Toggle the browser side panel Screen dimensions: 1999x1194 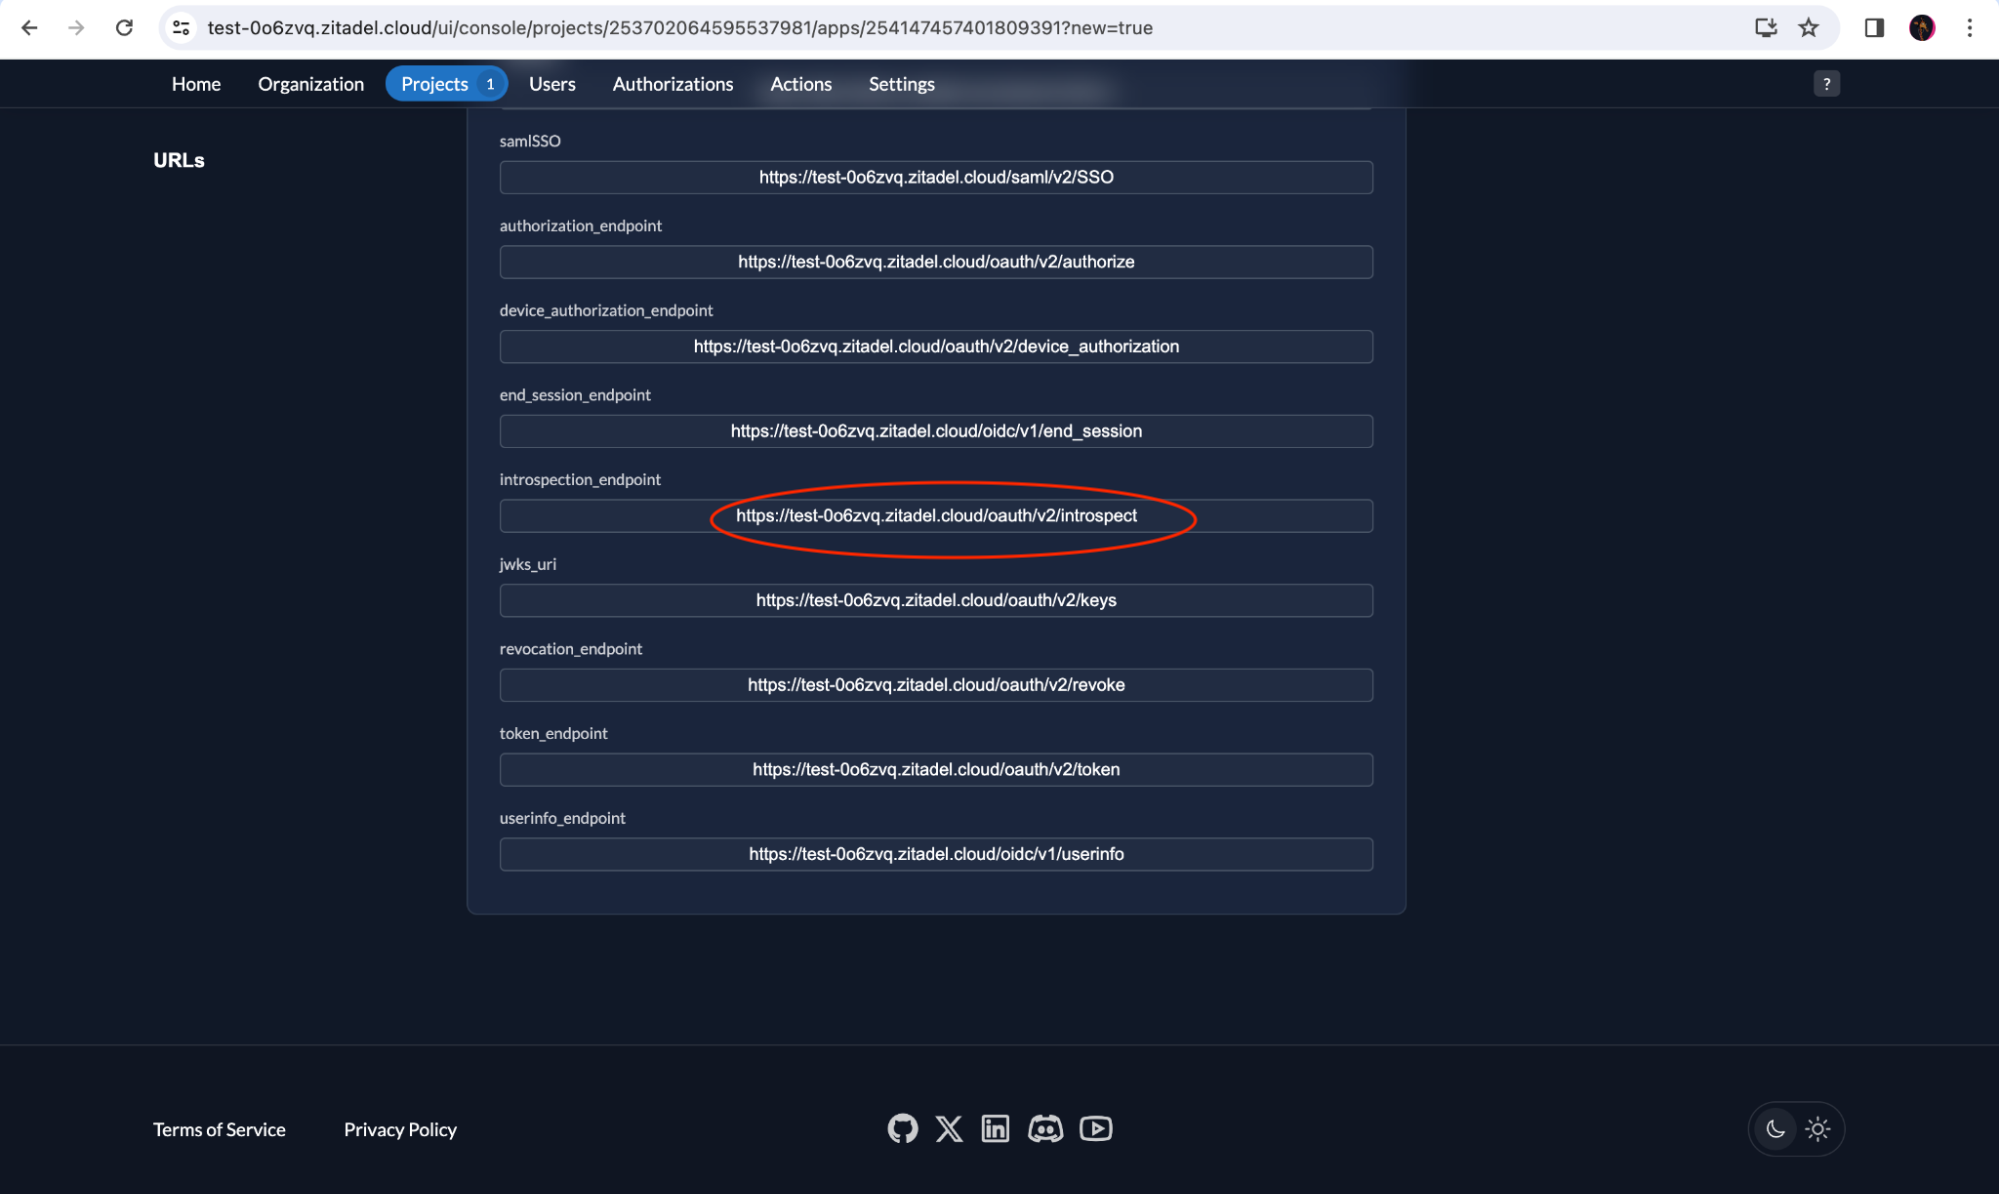pyautogui.click(x=1874, y=28)
